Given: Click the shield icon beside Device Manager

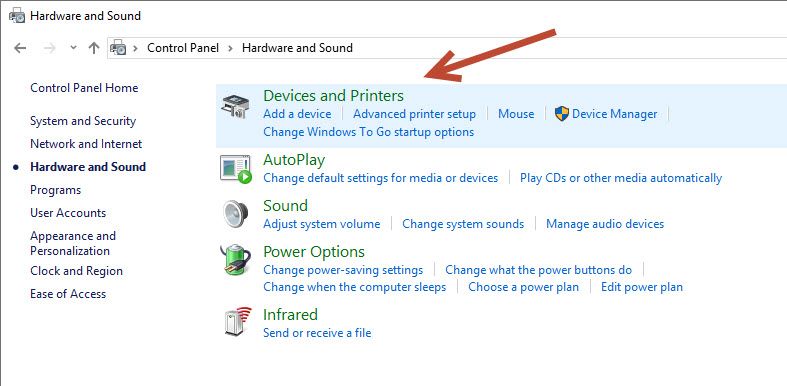Looking at the screenshot, I should [562, 114].
